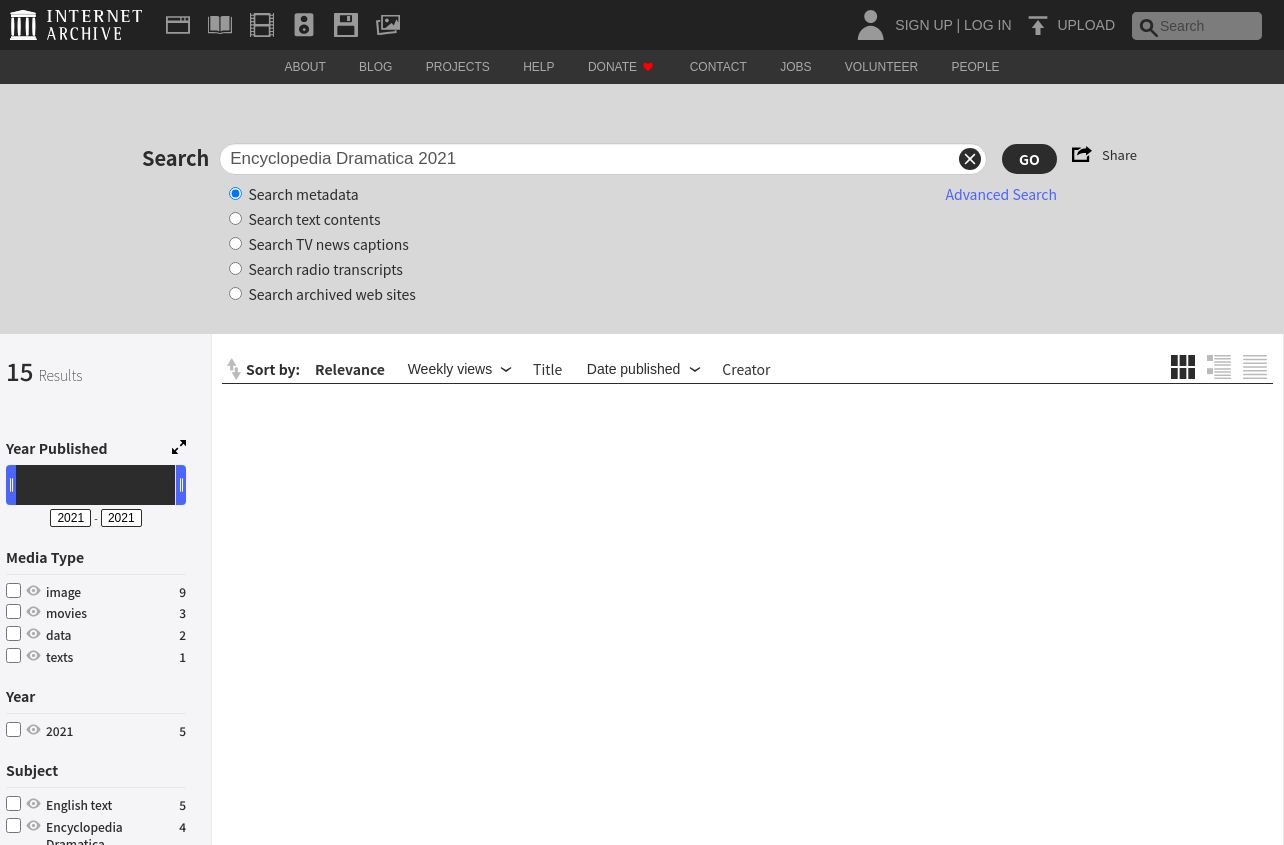This screenshot has height=845, width=1284.
Task: Open the CONTACT menu item
Action: pyautogui.click(x=718, y=67)
